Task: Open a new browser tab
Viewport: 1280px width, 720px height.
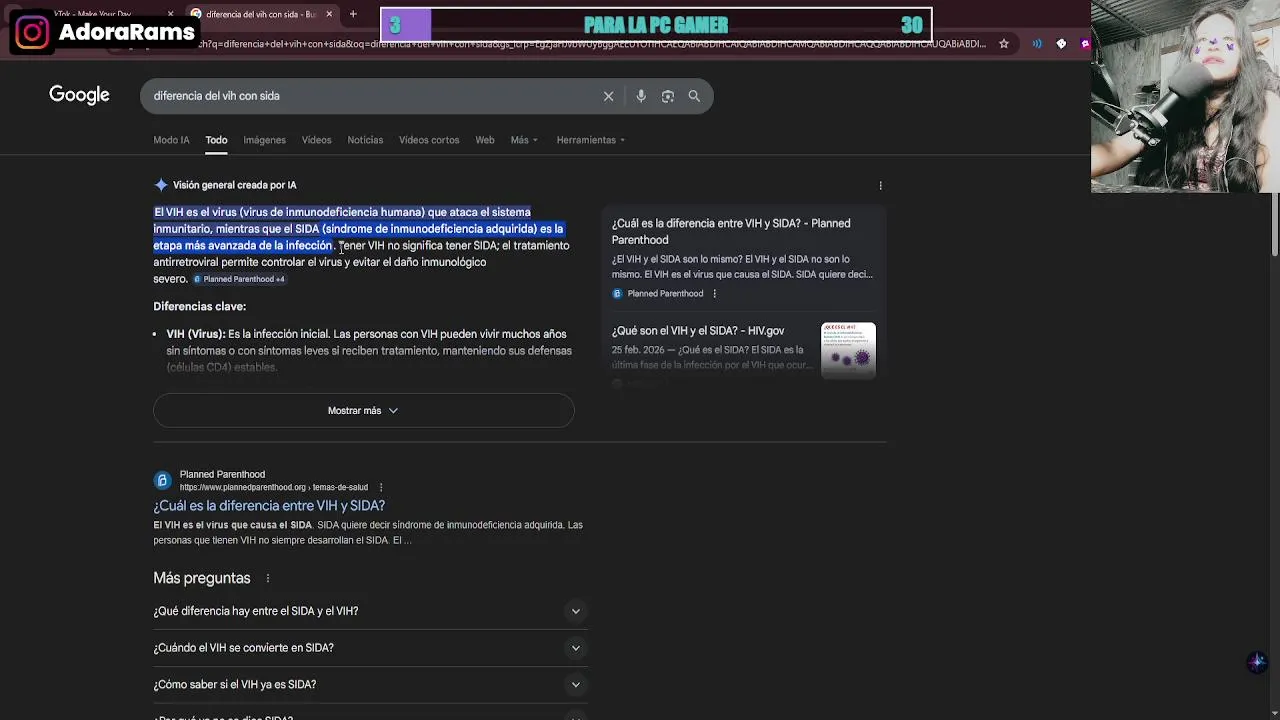Action: (x=353, y=14)
